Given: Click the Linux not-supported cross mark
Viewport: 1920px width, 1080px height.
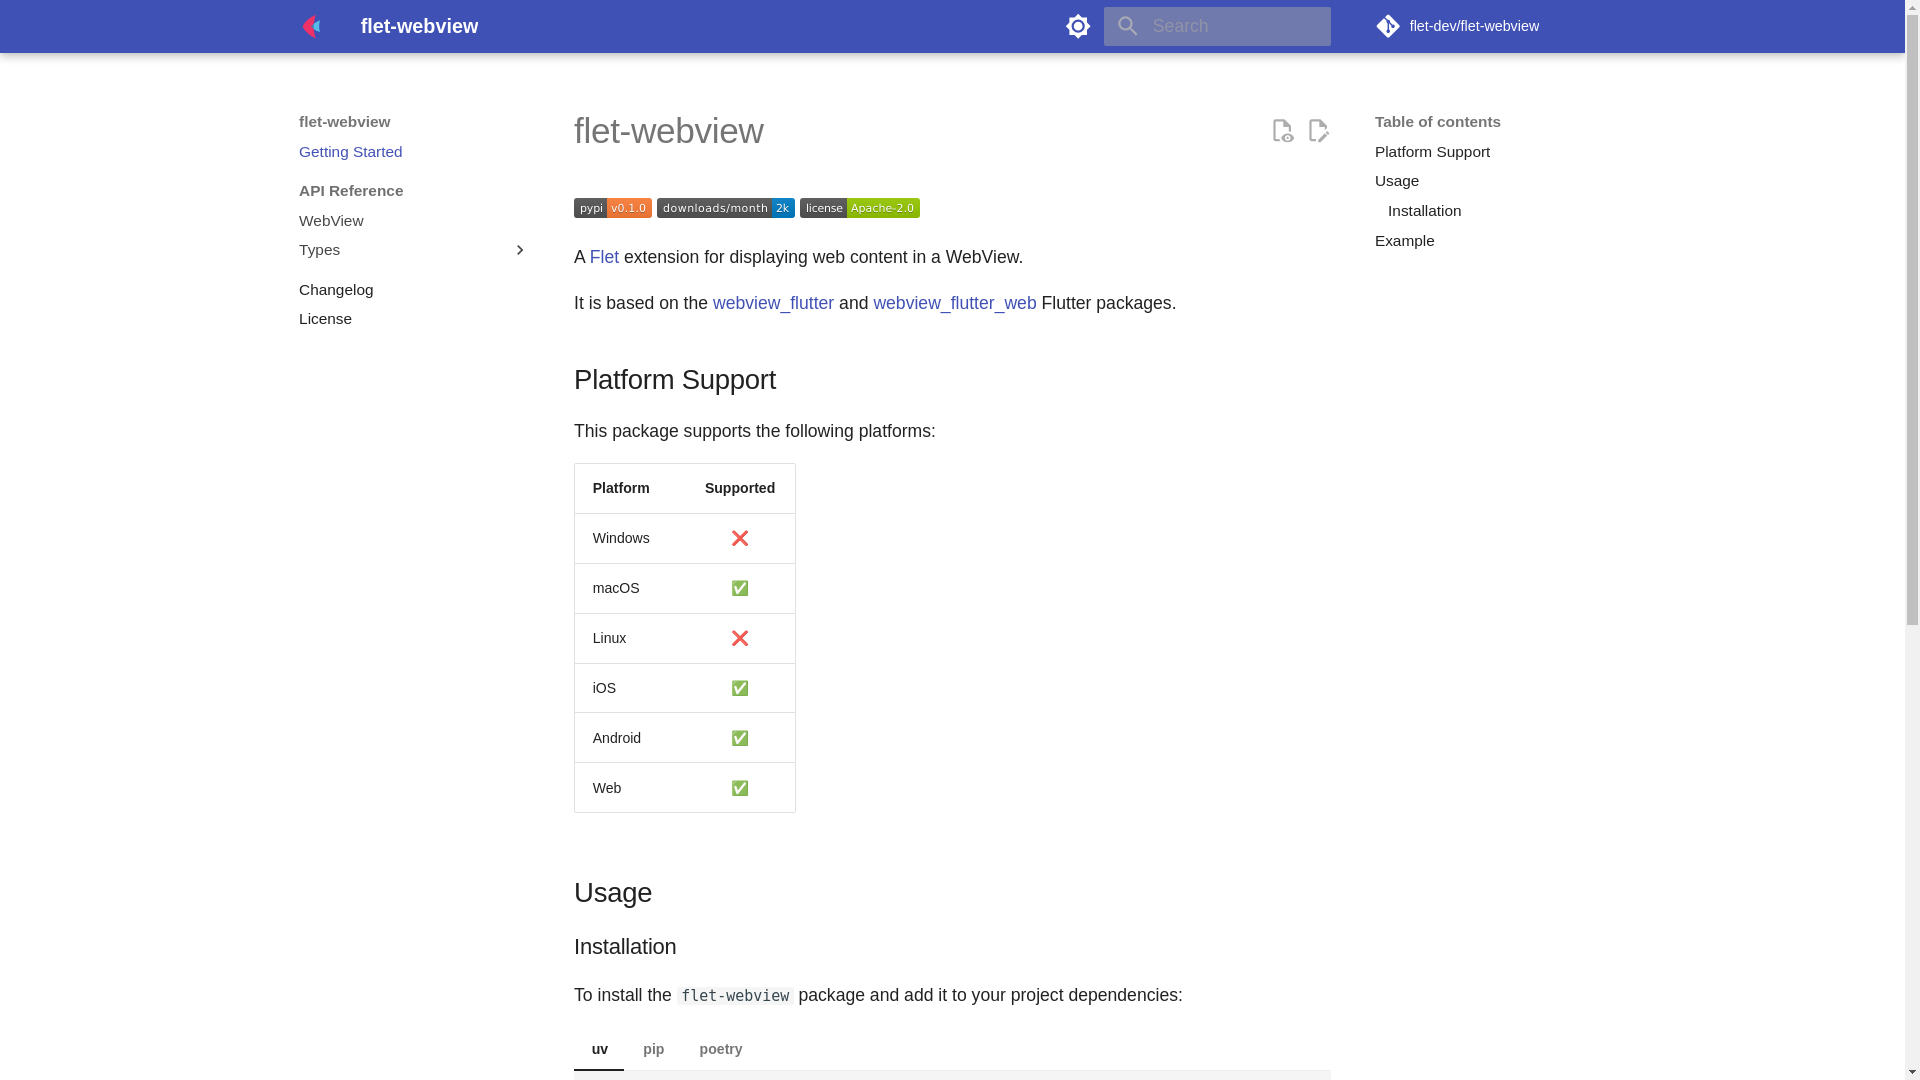Looking at the screenshot, I should click(x=740, y=638).
